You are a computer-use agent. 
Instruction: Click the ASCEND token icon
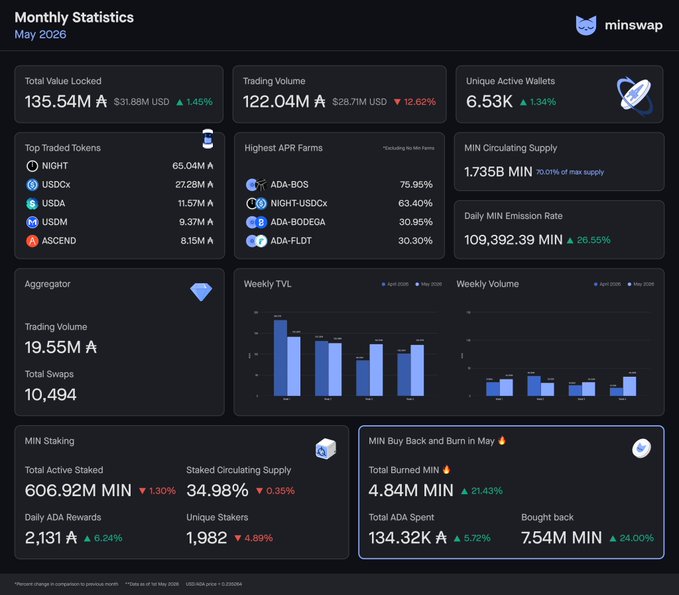click(x=32, y=241)
